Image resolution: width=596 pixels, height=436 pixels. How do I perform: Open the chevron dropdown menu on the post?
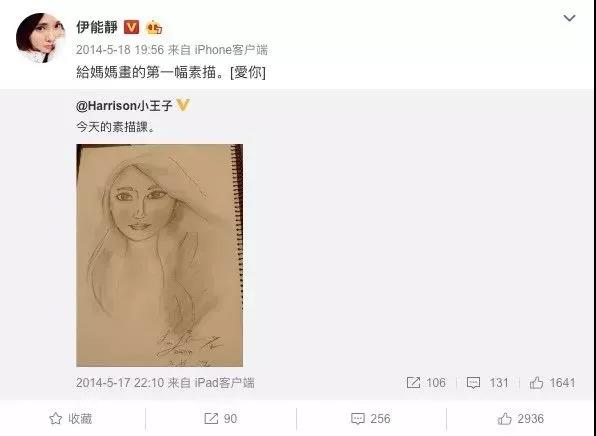tap(569, 18)
